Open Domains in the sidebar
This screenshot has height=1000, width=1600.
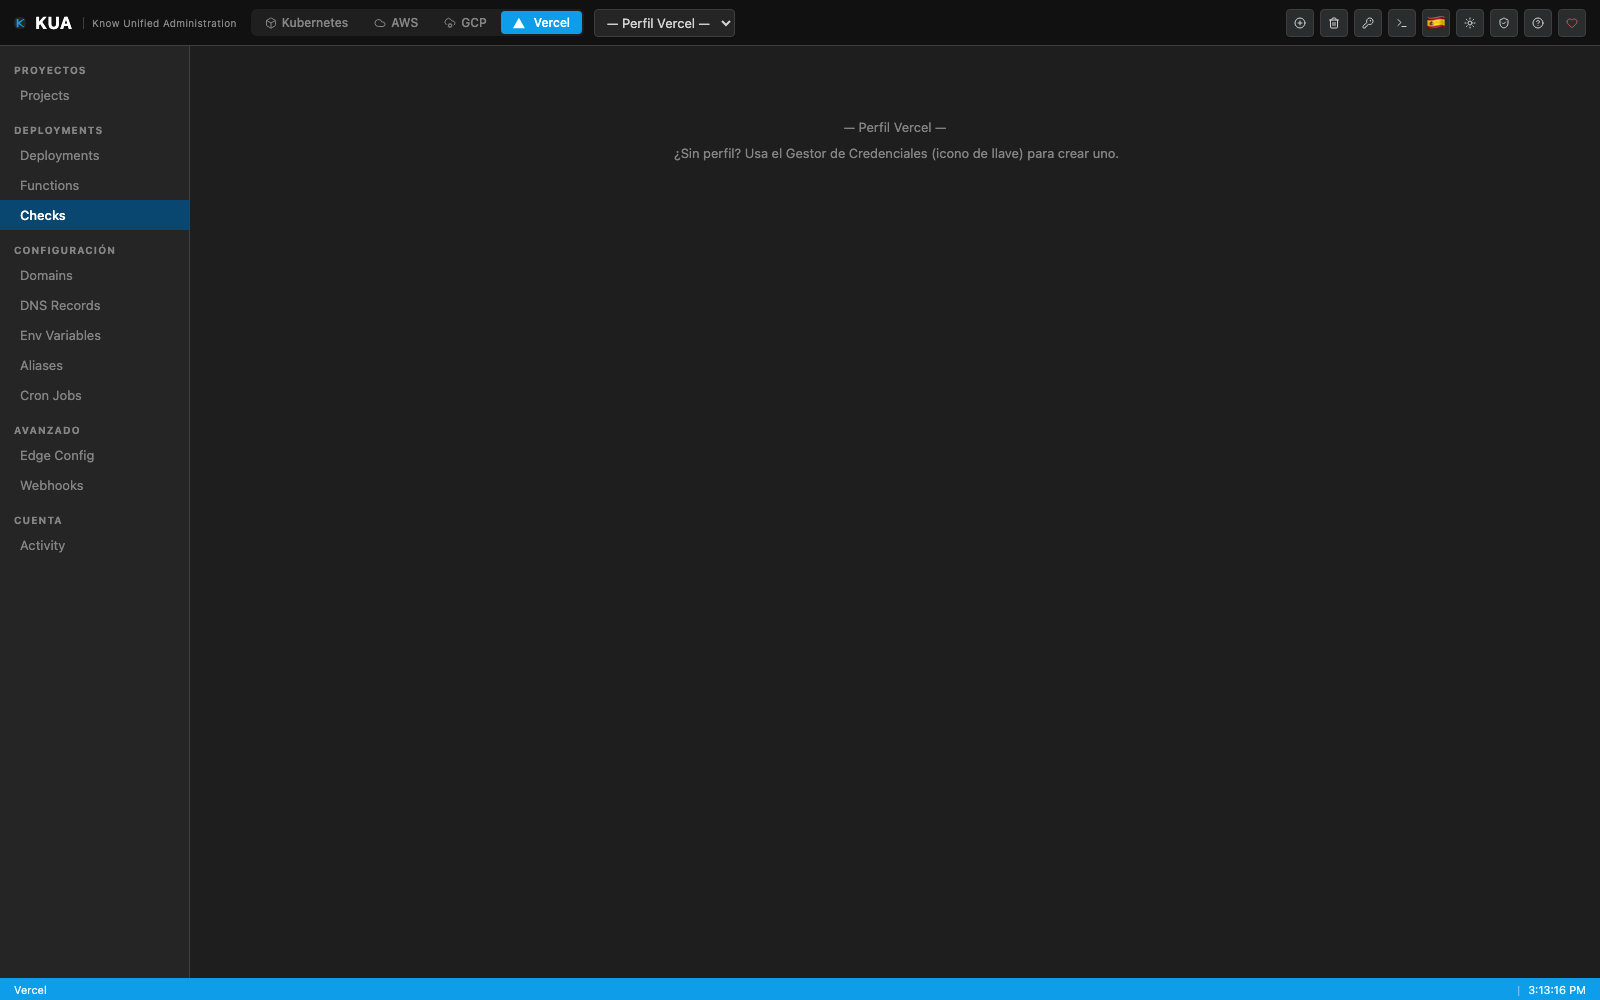pos(94,276)
